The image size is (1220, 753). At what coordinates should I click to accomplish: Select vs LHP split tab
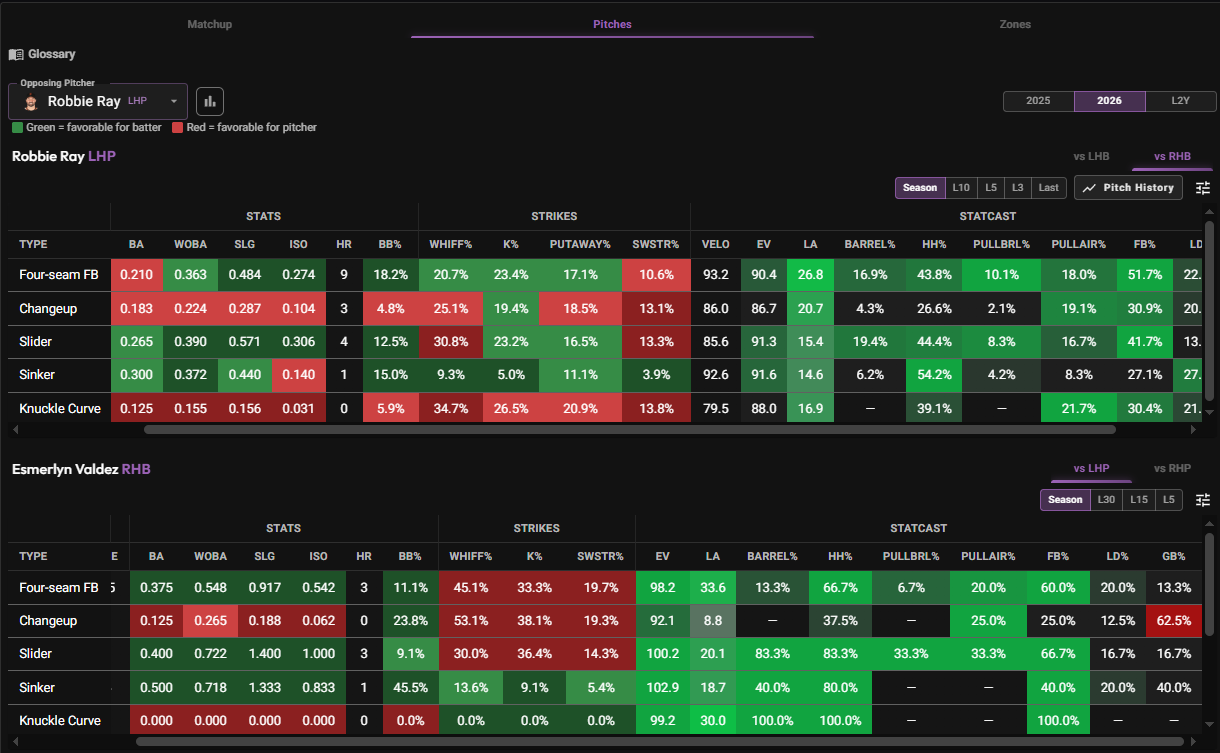[x=1091, y=468]
